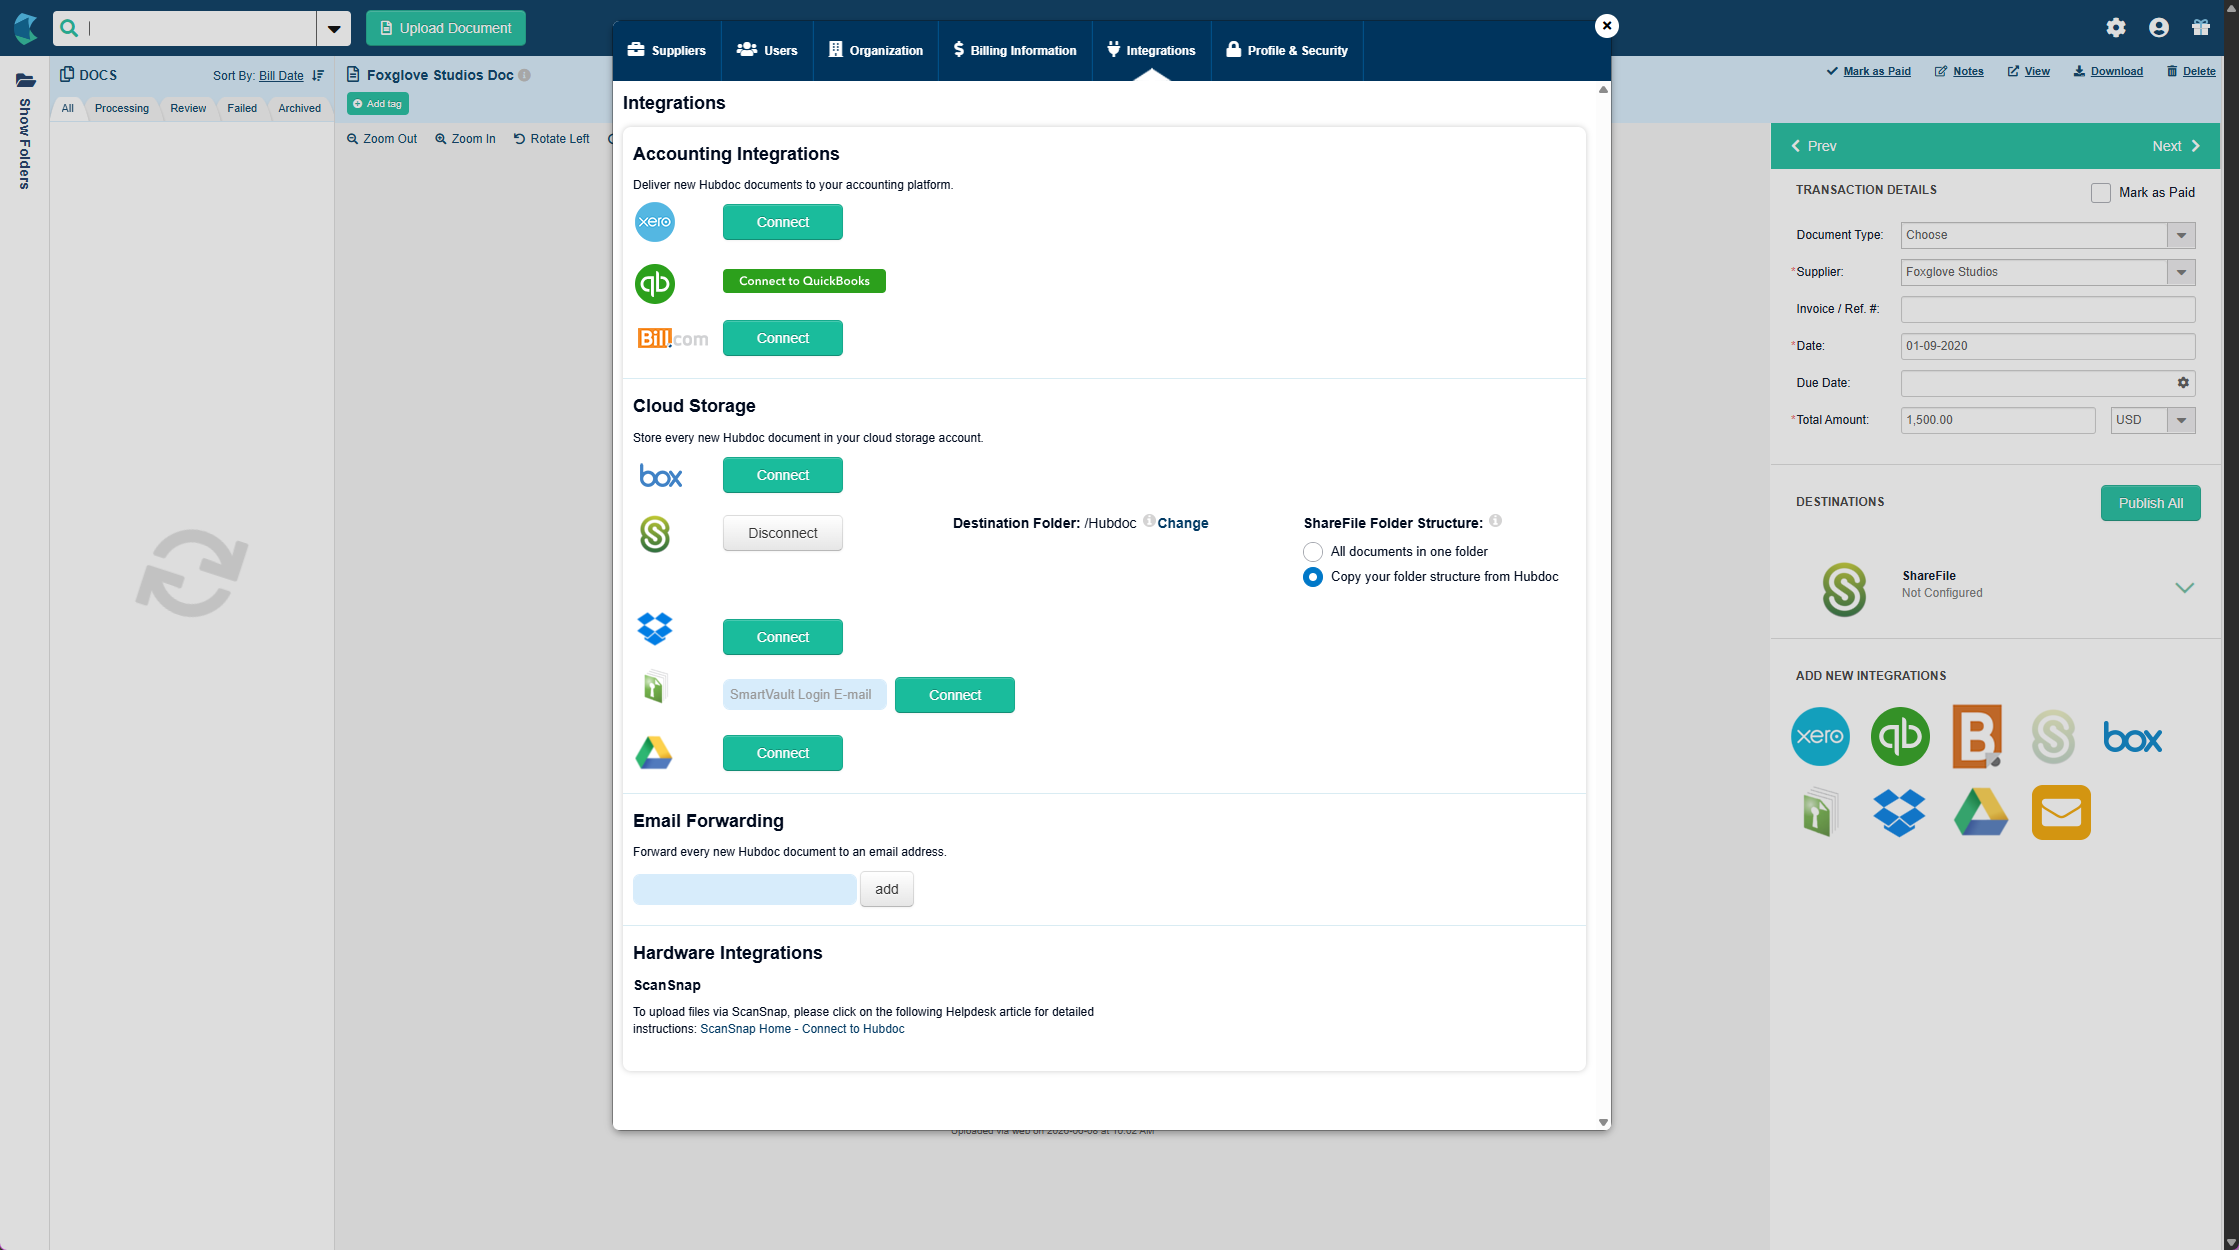Click the Google Drive logo in Cloud Storage
2239x1250 pixels.
(654, 752)
